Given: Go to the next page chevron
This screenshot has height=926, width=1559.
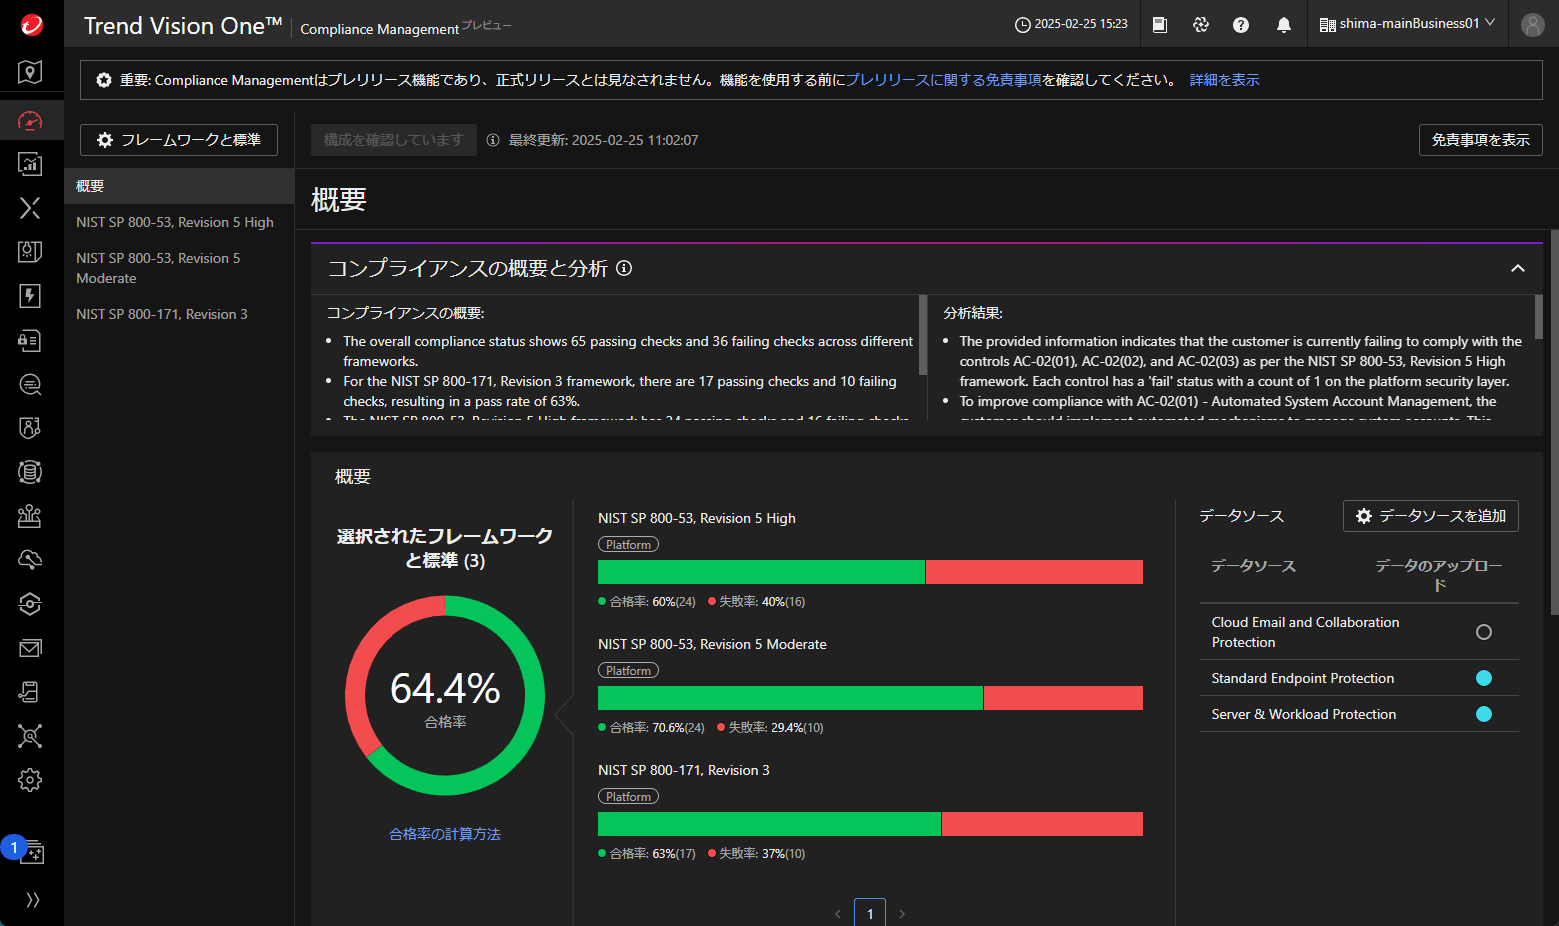Looking at the screenshot, I should pyautogui.click(x=902, y=914).
